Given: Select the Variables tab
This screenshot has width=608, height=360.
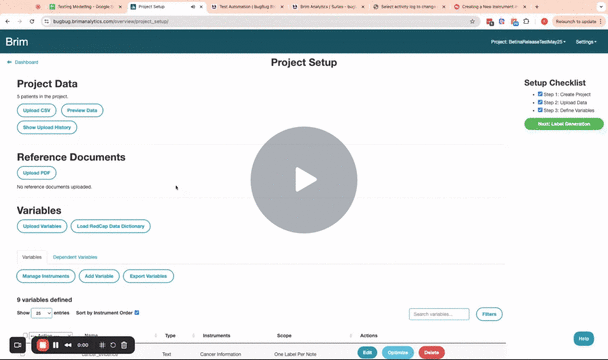Looking at the screenshot, I should pyautogui.click(x=32, y=257).
